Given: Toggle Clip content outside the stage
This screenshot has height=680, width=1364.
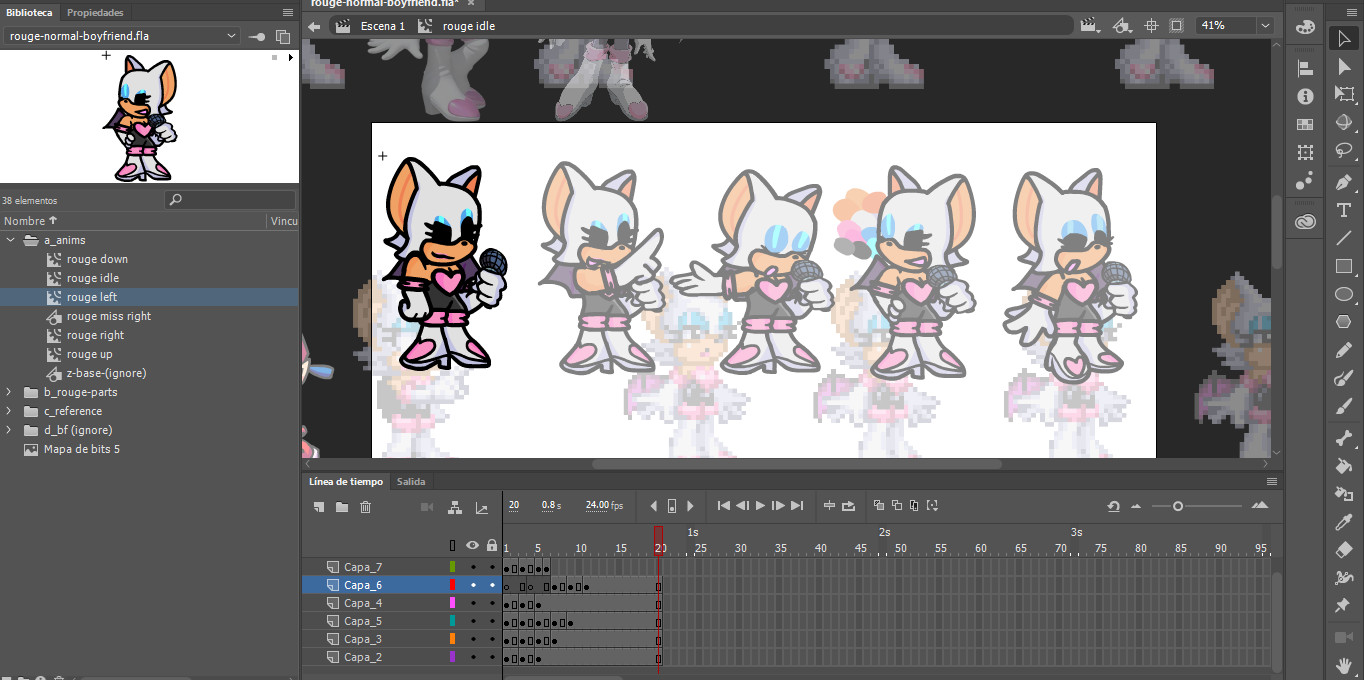Looking at the screenshot, I should tap(1176, 25).
